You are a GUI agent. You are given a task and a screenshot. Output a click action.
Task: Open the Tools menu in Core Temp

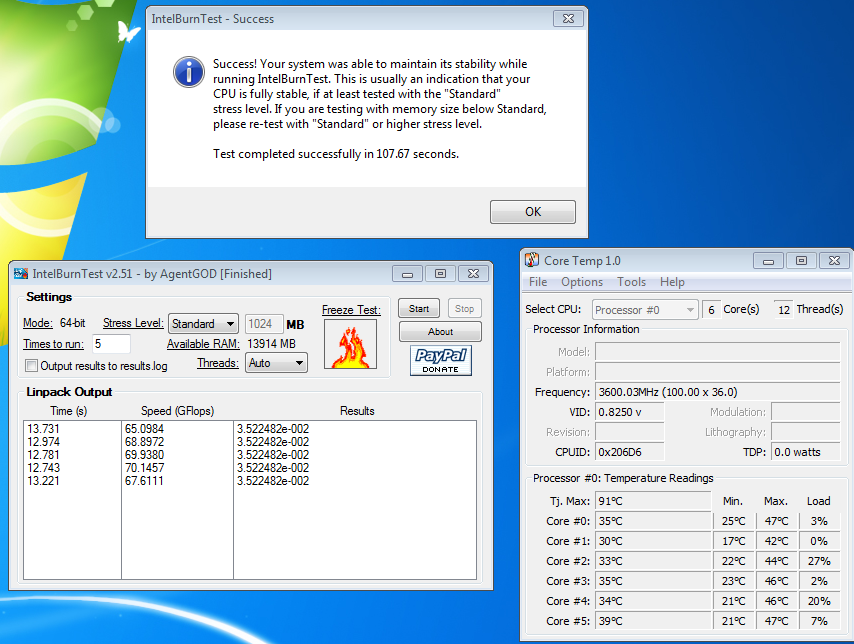pyautogui.click(x=631, y=282)
